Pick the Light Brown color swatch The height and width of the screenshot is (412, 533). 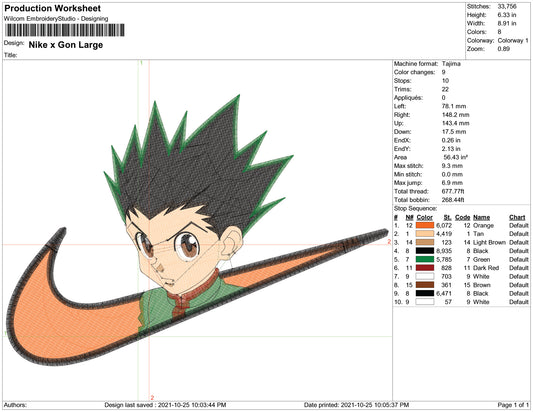(x=425, y=242)
